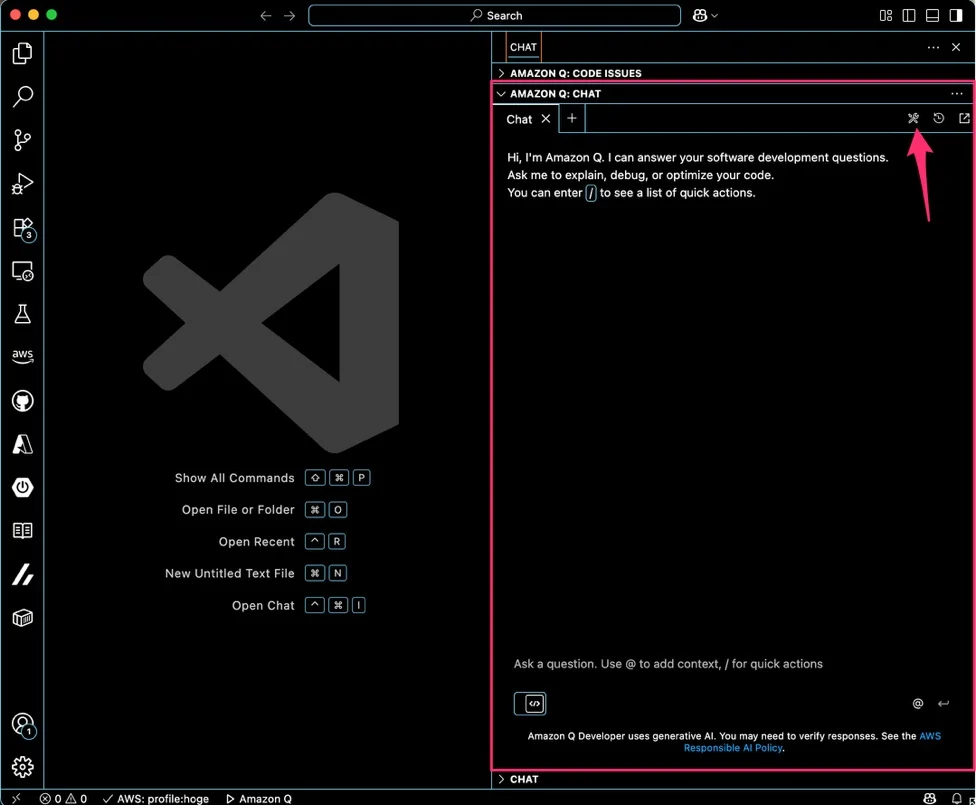Screen dimensions: 976x805
Task: Select the CHAT panel tab
Action: (x=523, y=47)
